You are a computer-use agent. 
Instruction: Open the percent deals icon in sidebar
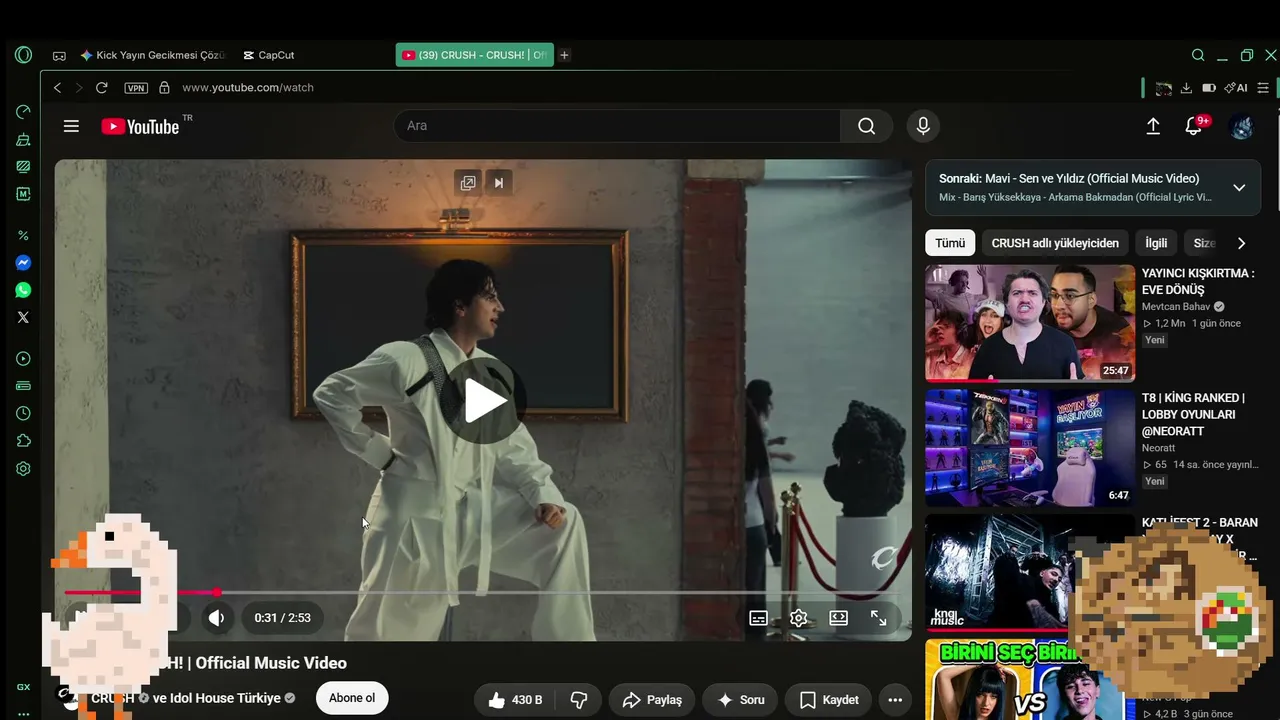point(23,236)
